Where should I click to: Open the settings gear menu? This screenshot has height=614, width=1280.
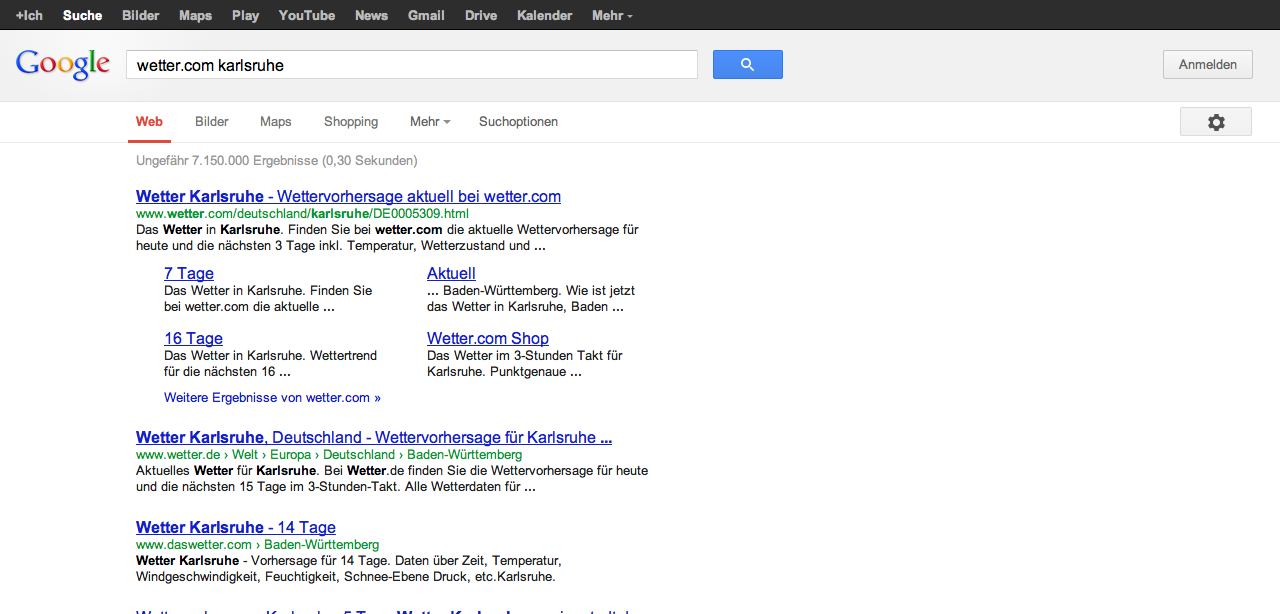tap(1215, 122)
